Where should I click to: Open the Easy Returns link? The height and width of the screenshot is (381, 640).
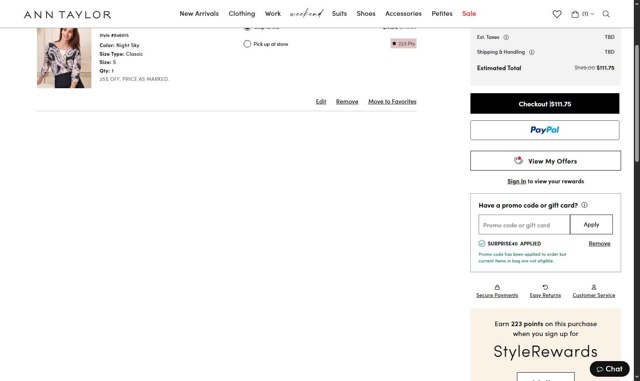coord(545,295)
